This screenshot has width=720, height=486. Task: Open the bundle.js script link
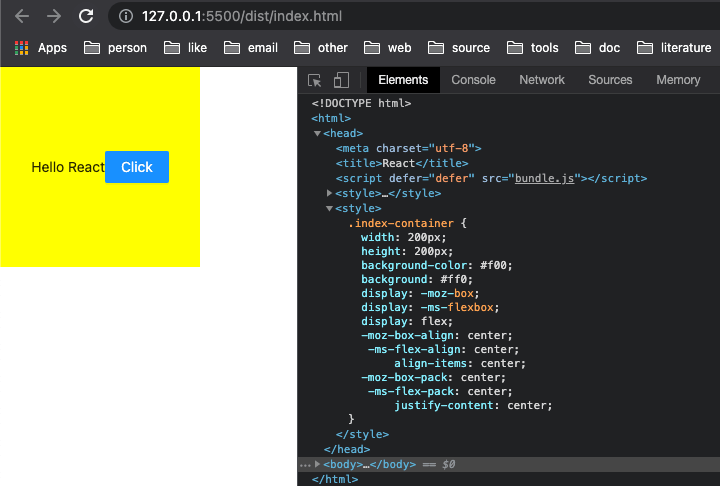click(545, 179)
